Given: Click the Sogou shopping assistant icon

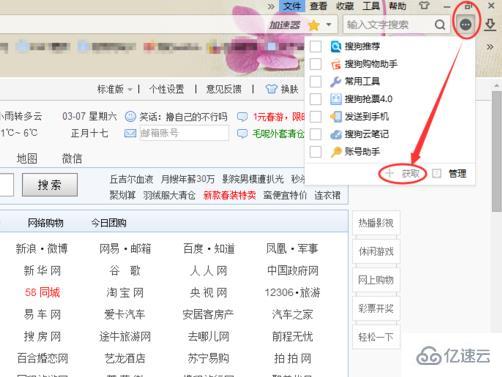Looking at the screenshot, I should point(336,64).
